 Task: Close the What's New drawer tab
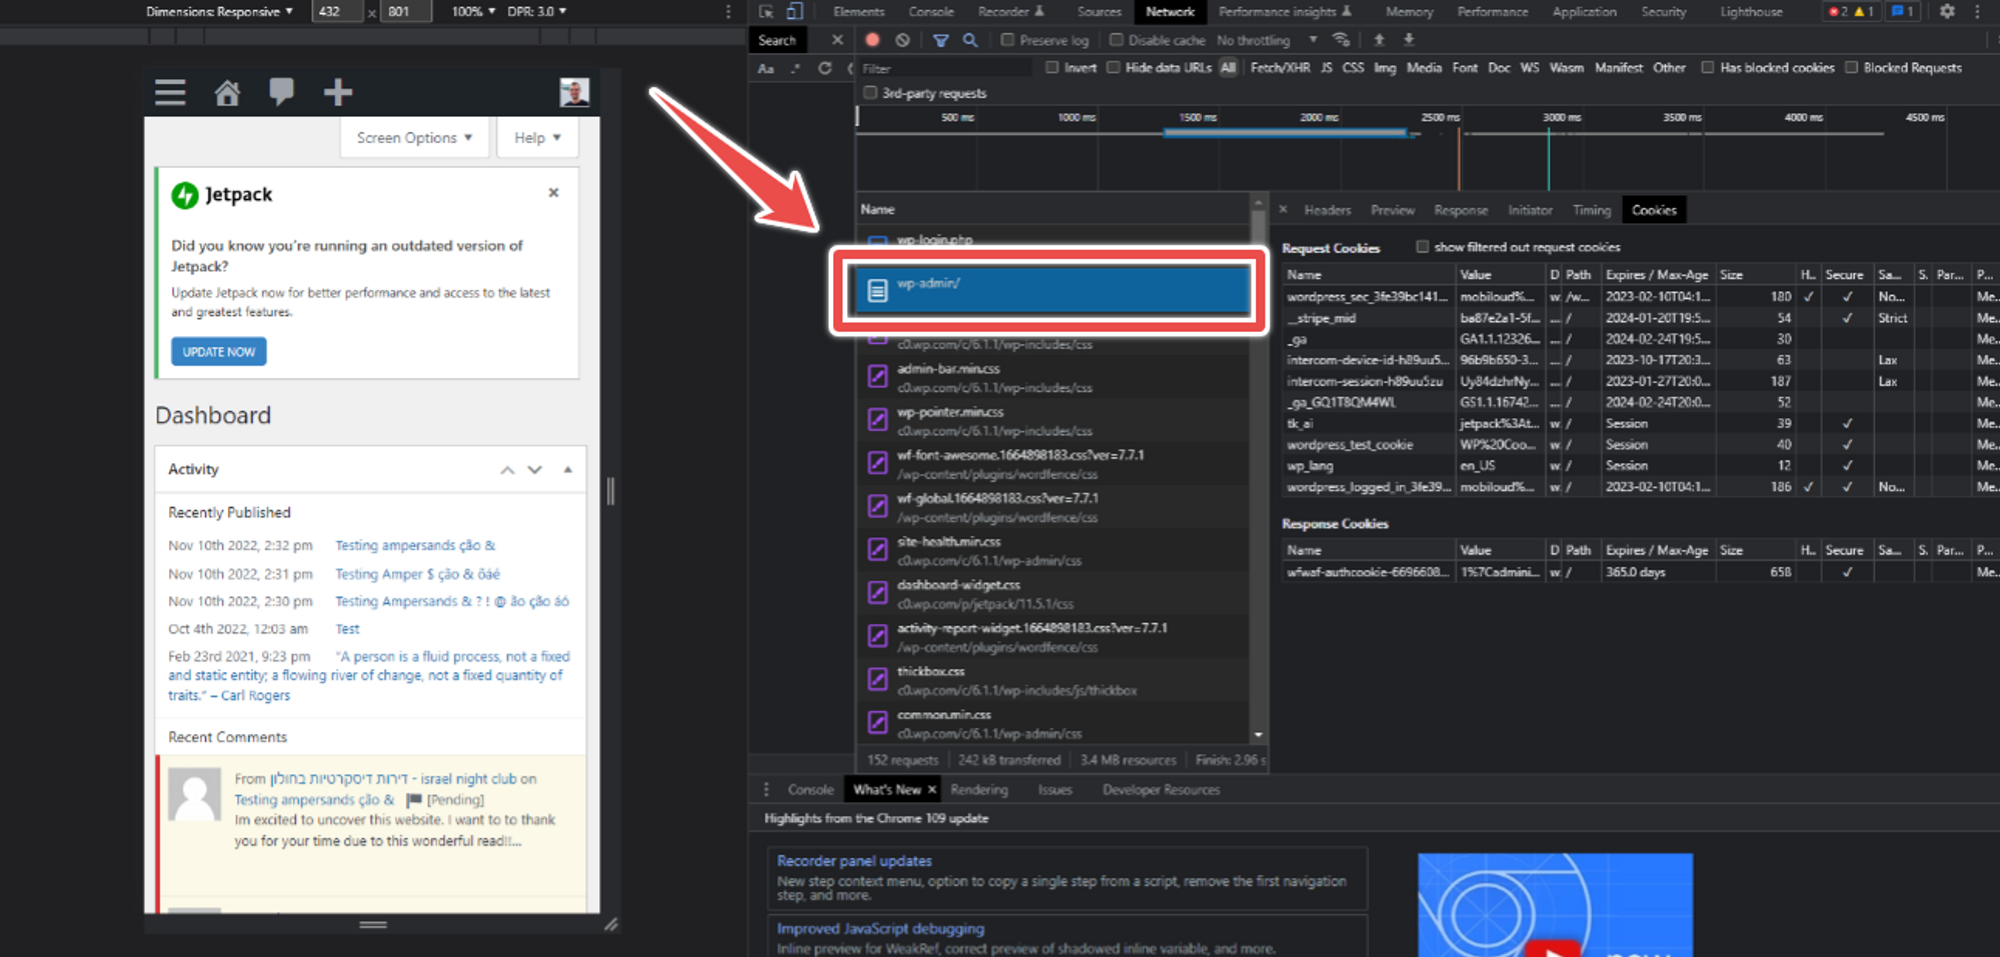click(932, 790)
